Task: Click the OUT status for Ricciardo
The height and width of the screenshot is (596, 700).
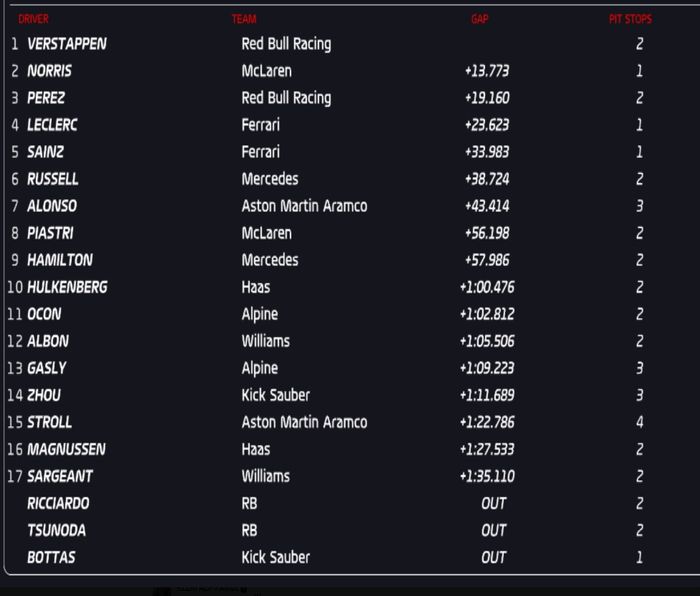Action: [x=493, y=503]
